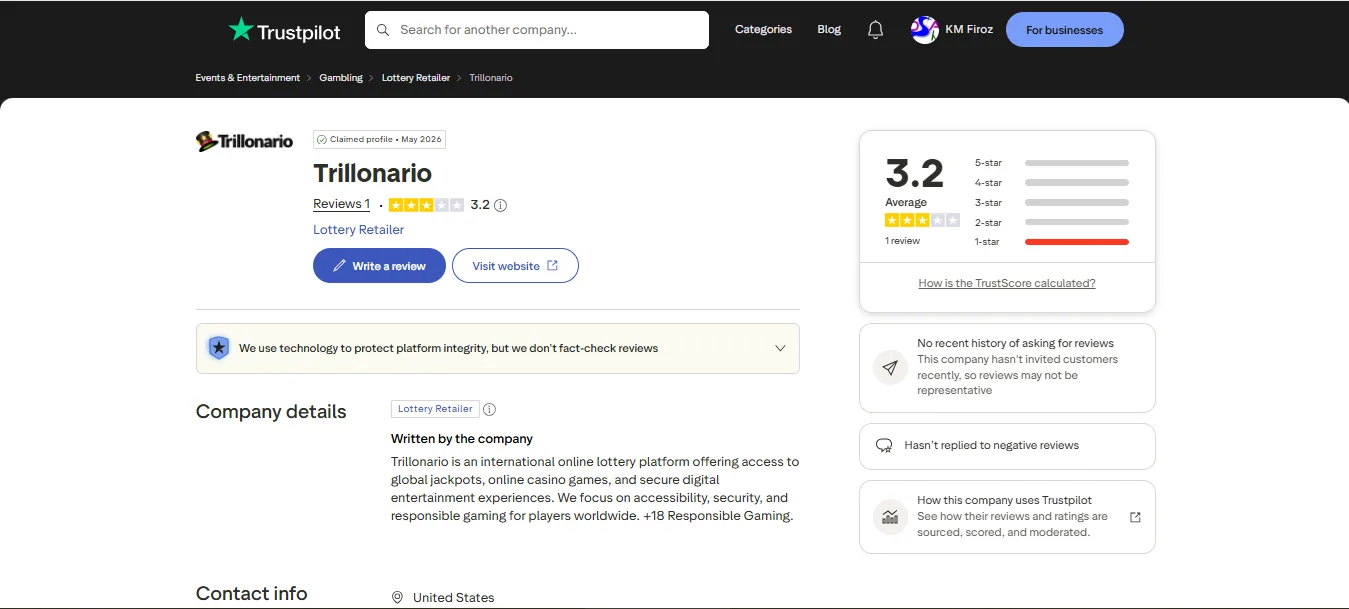Click the search magnifier icon
This screenshot has width=1349, height=609.
[x=383, y=30]
